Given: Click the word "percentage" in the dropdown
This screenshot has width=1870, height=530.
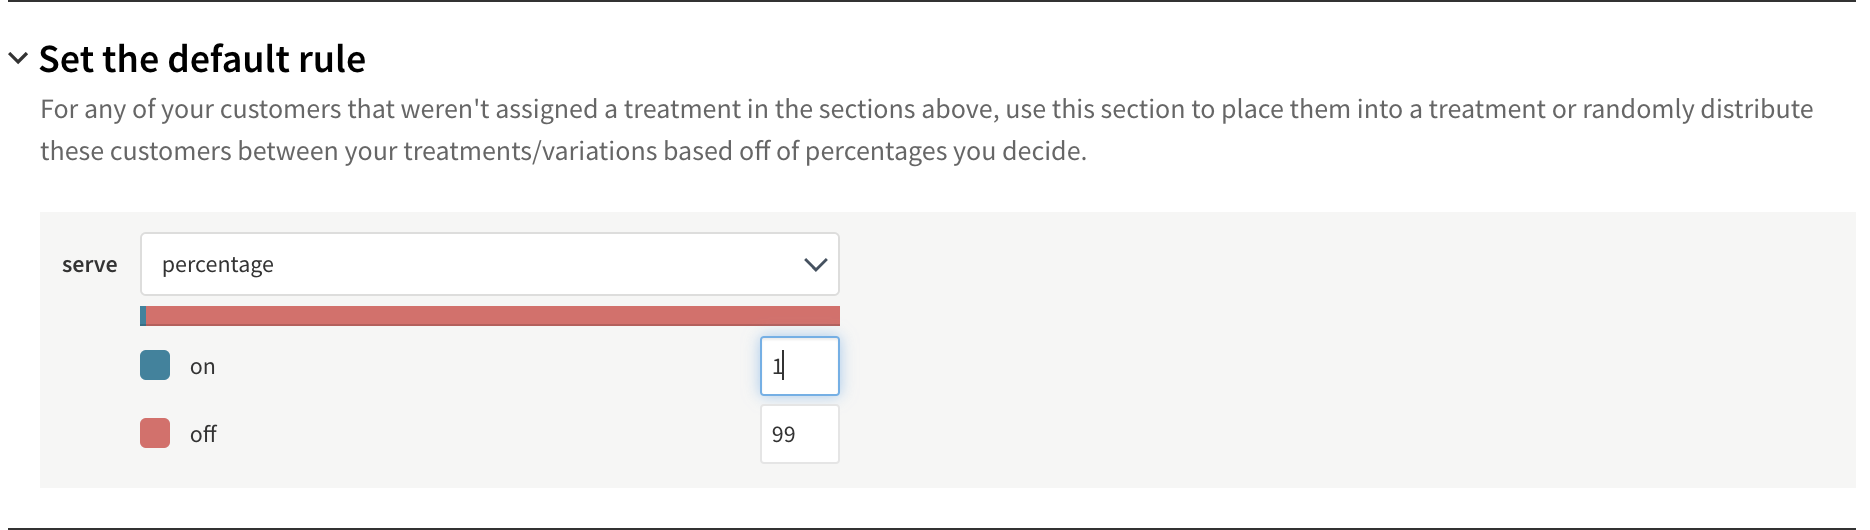Looking at the screenshot, I should 218,265.
